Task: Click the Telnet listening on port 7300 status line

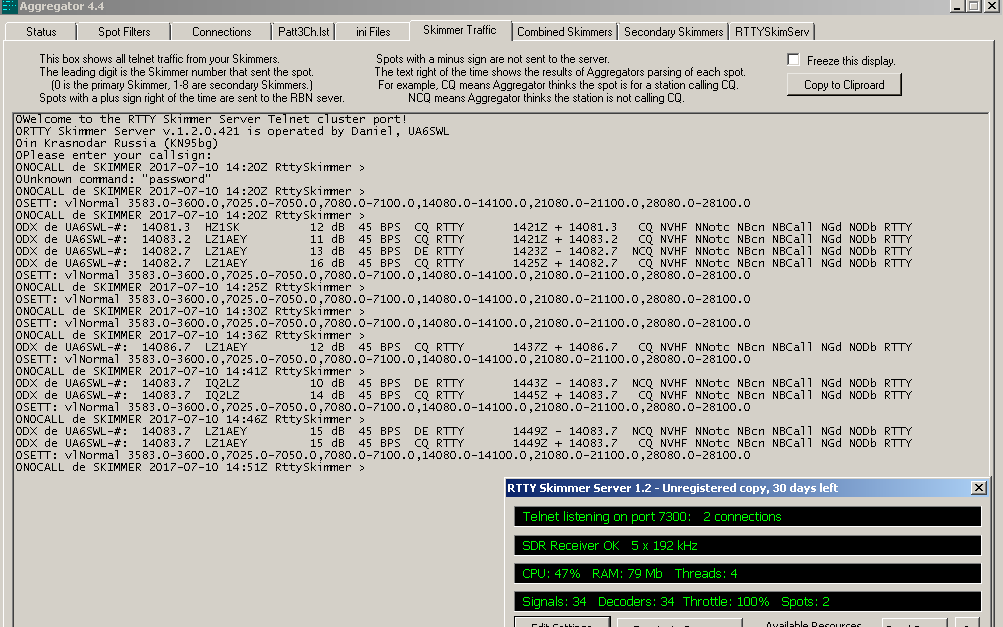Action: coord(747,517)
